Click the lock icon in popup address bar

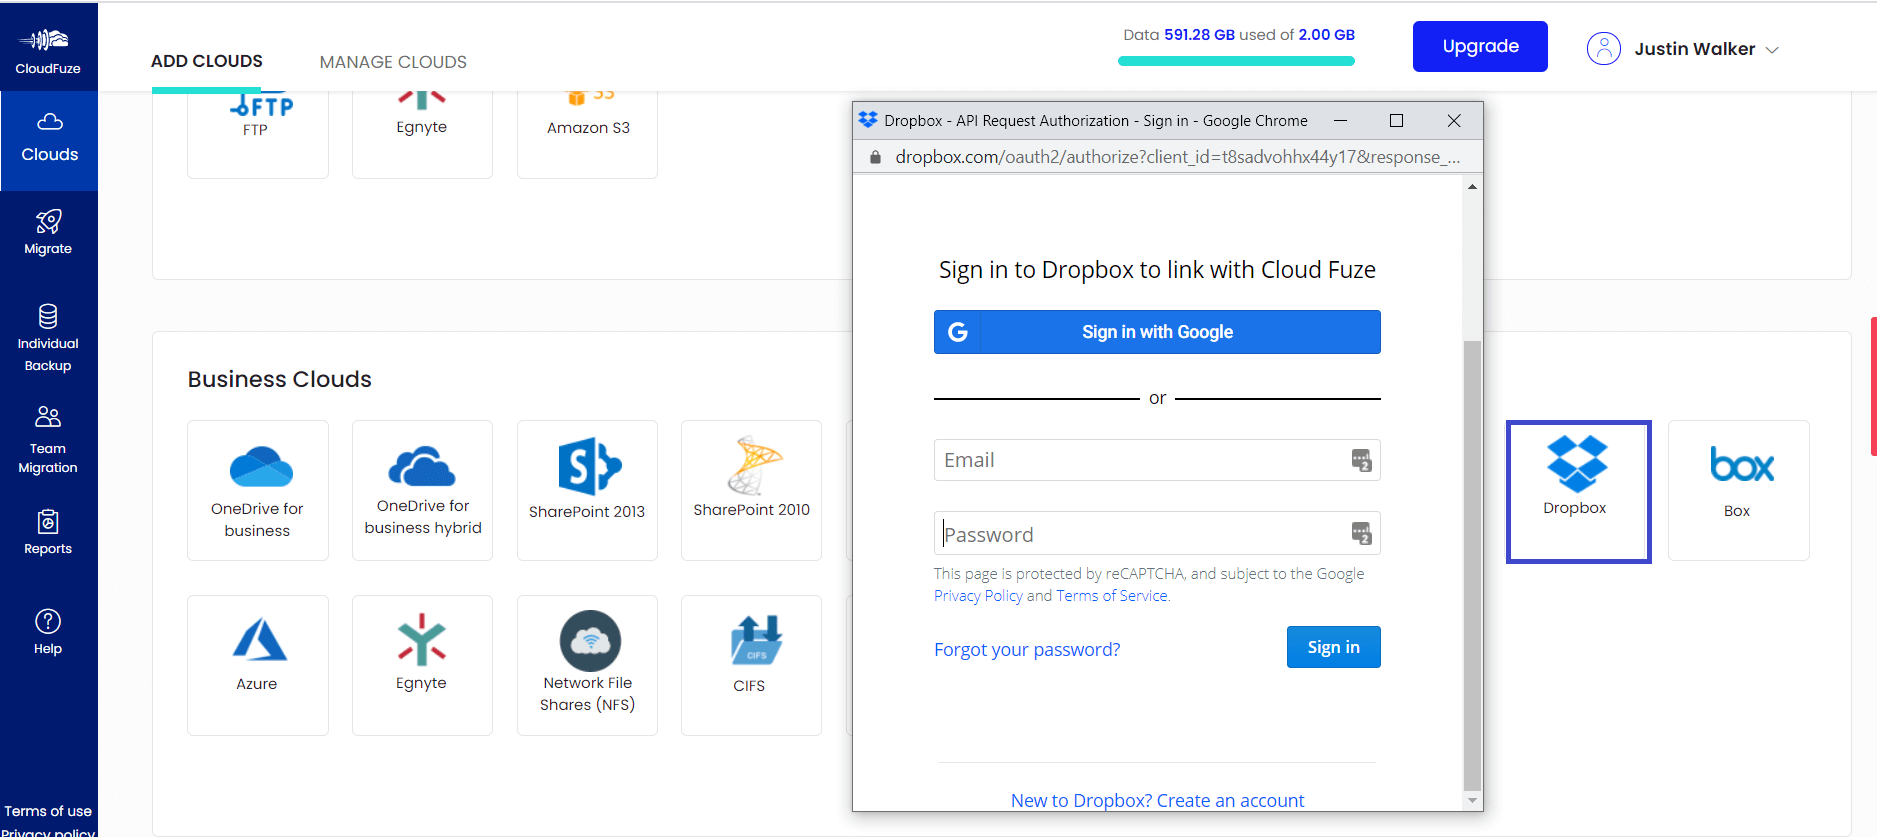pyautogui.click(x=875, y=157)
